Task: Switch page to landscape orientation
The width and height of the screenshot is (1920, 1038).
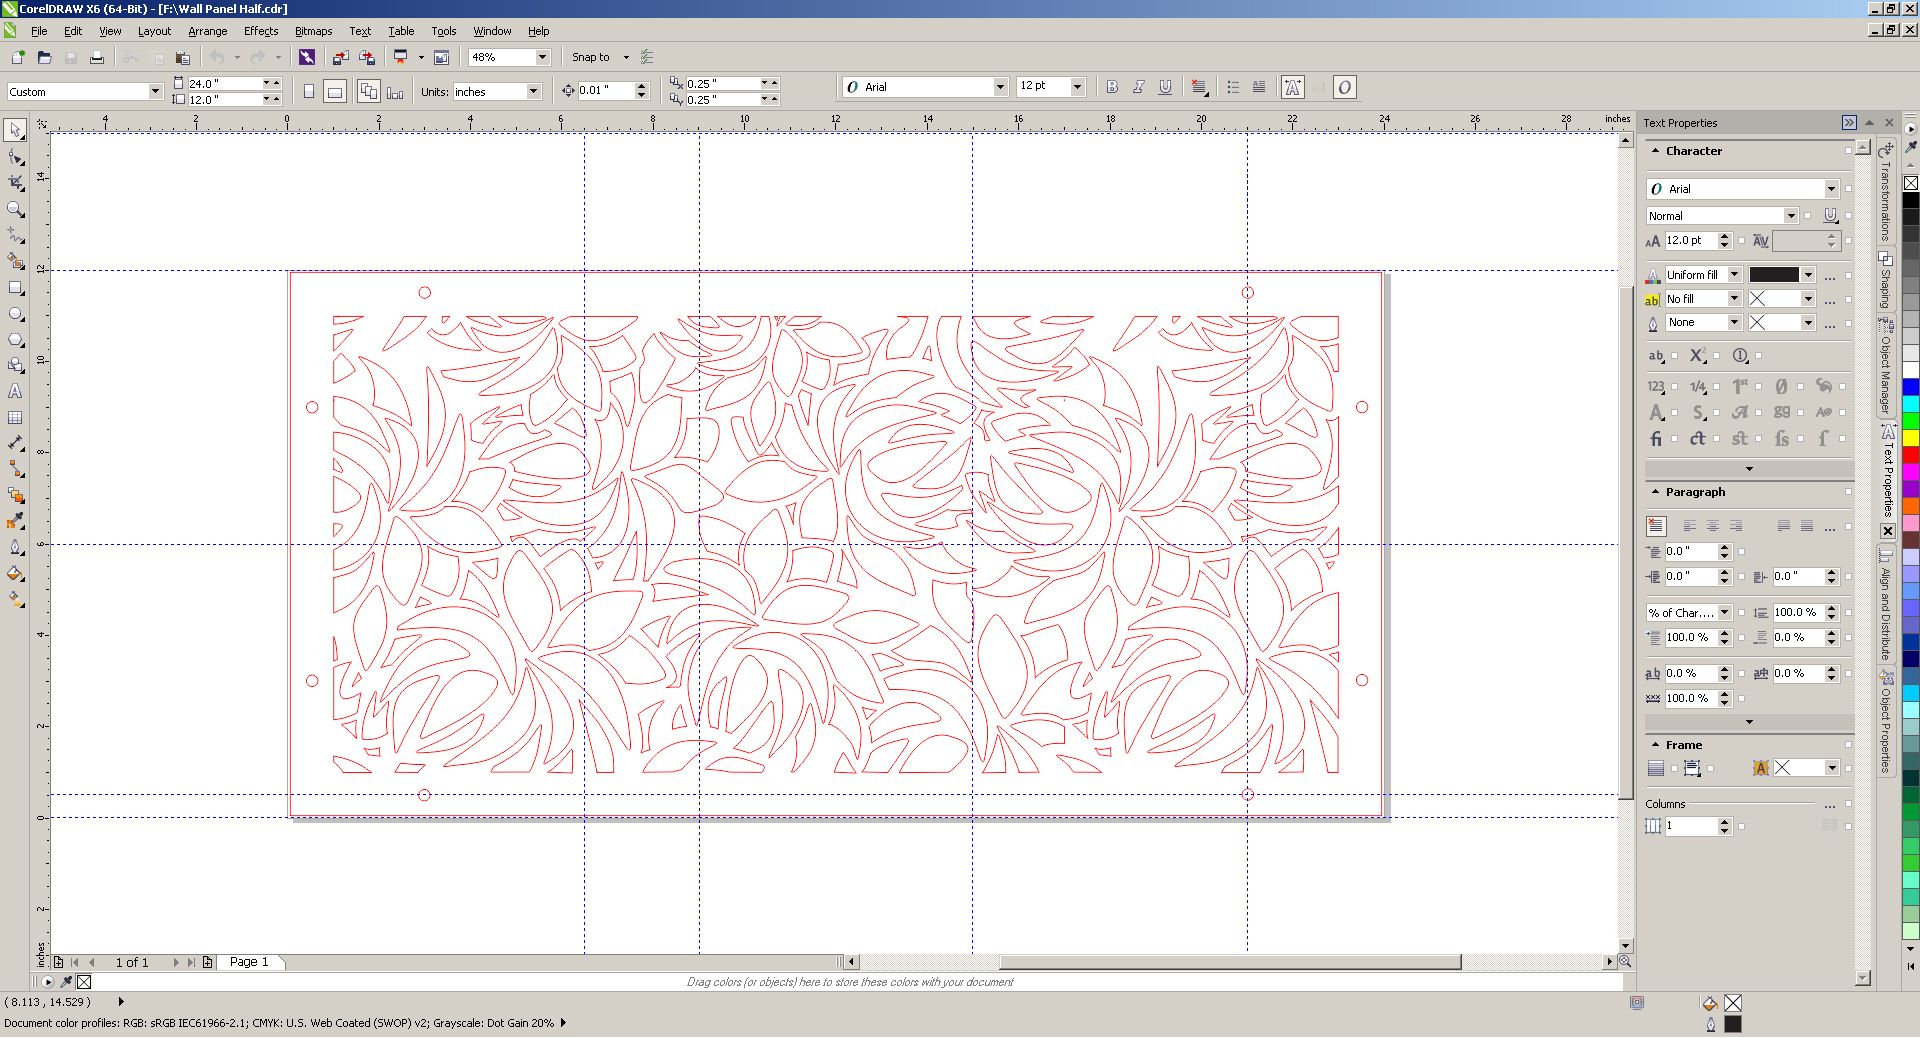Action: tap(335, 92)
